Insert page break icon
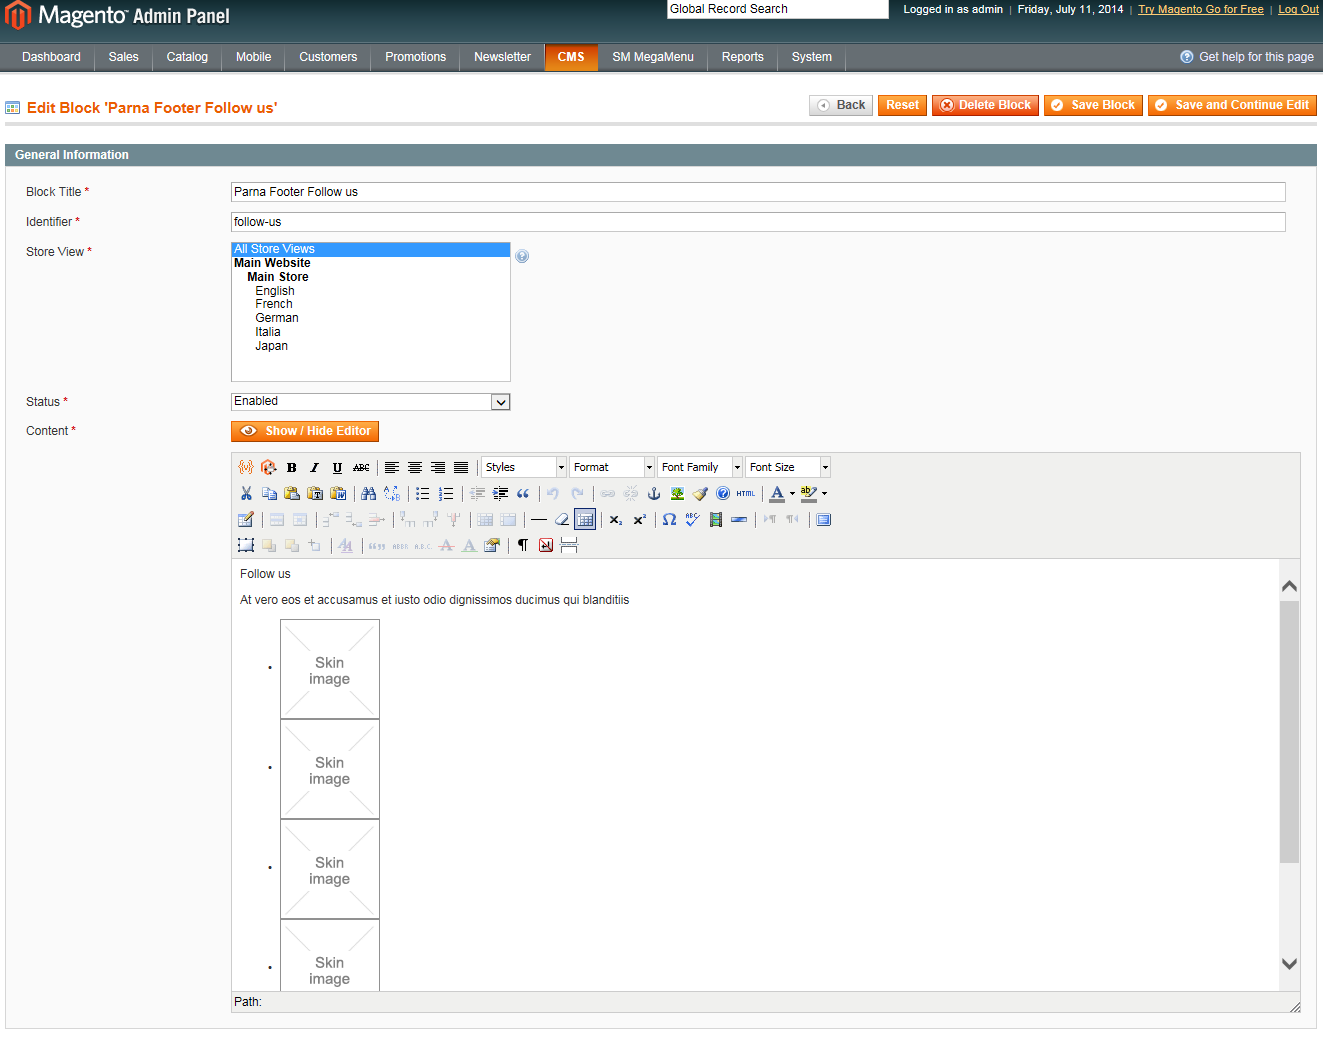The height and width of the screenshot is (1038, 1323). tap(569, 545)
